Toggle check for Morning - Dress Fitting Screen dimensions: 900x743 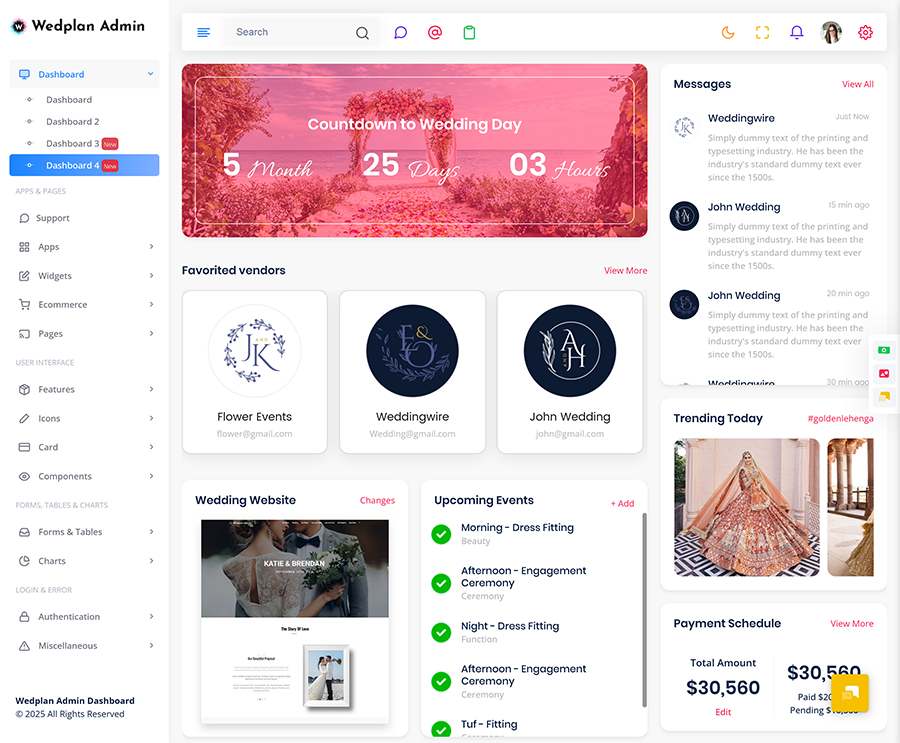[441, 534]
